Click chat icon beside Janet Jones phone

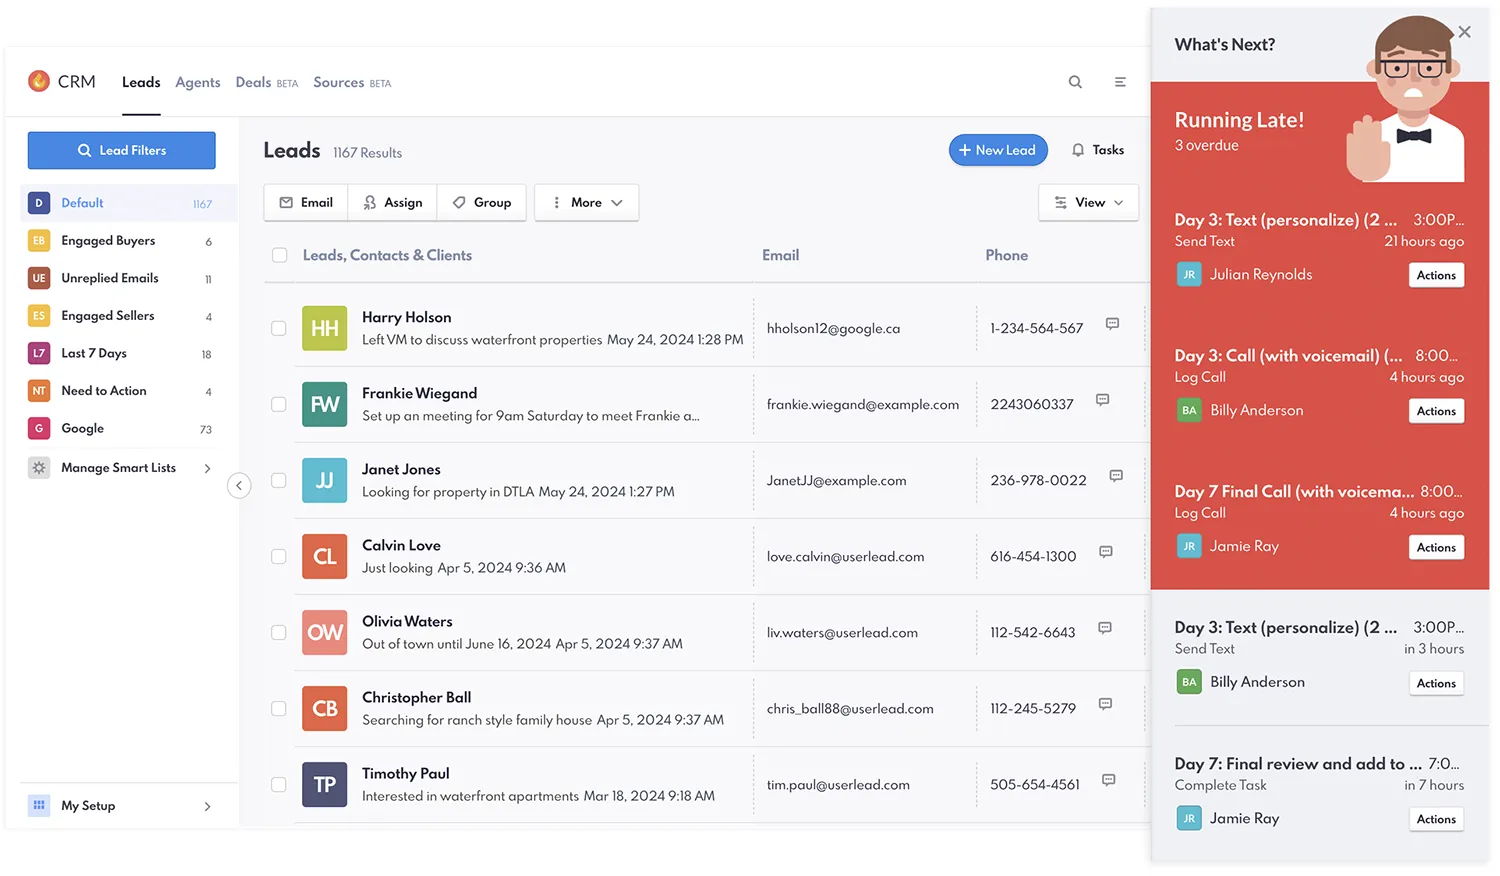click(x=1116, y=476)
